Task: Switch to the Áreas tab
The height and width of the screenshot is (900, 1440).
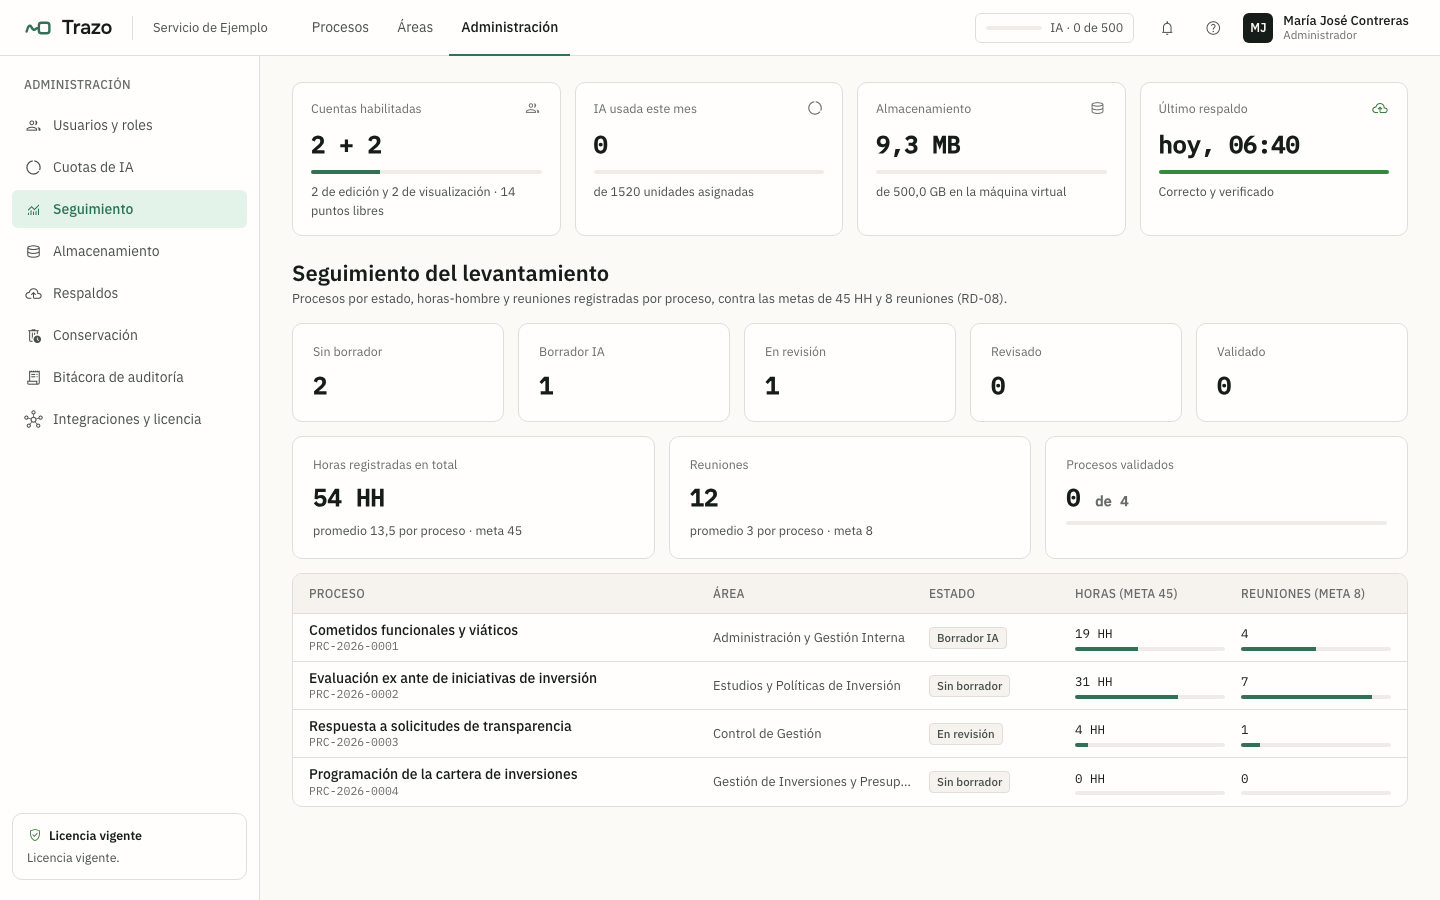Action: (x=415, y=27)
